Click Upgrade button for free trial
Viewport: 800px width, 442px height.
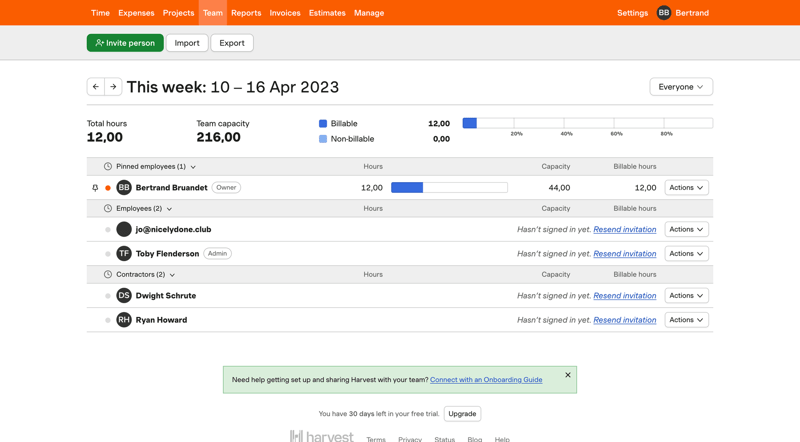[462, 414]
